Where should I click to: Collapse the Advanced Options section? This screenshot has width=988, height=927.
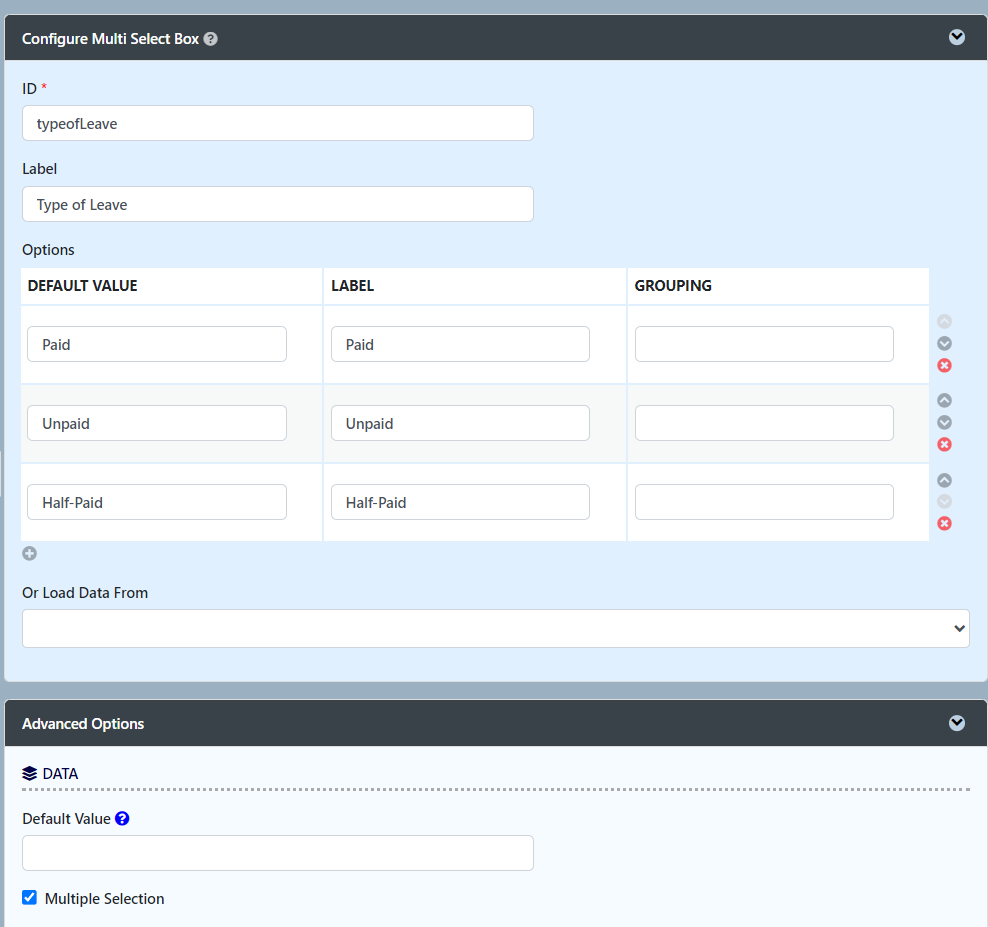click(x=956, y=723)
